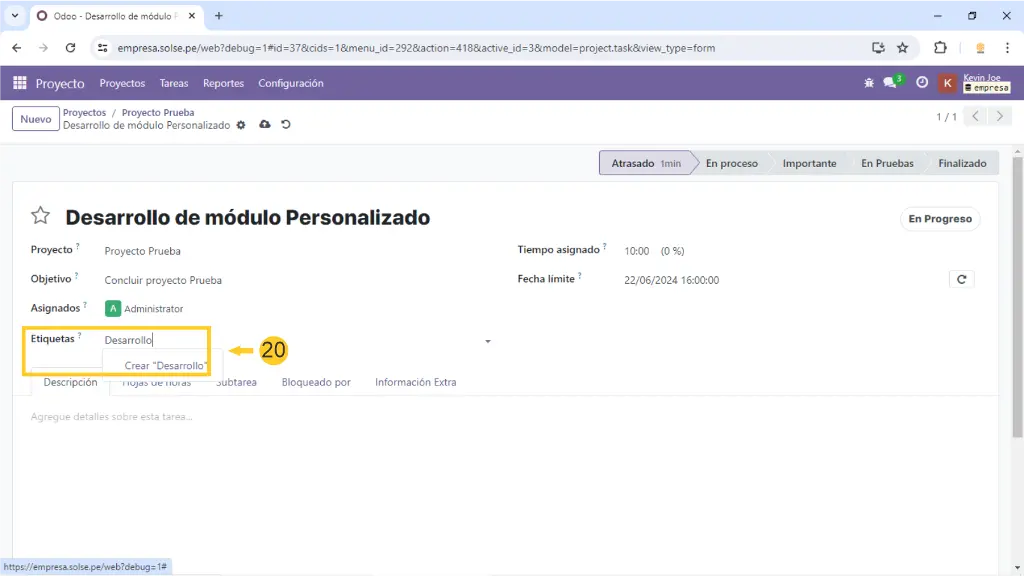Go to Proyecto Prueba breadcrumb link

point(158,113)
